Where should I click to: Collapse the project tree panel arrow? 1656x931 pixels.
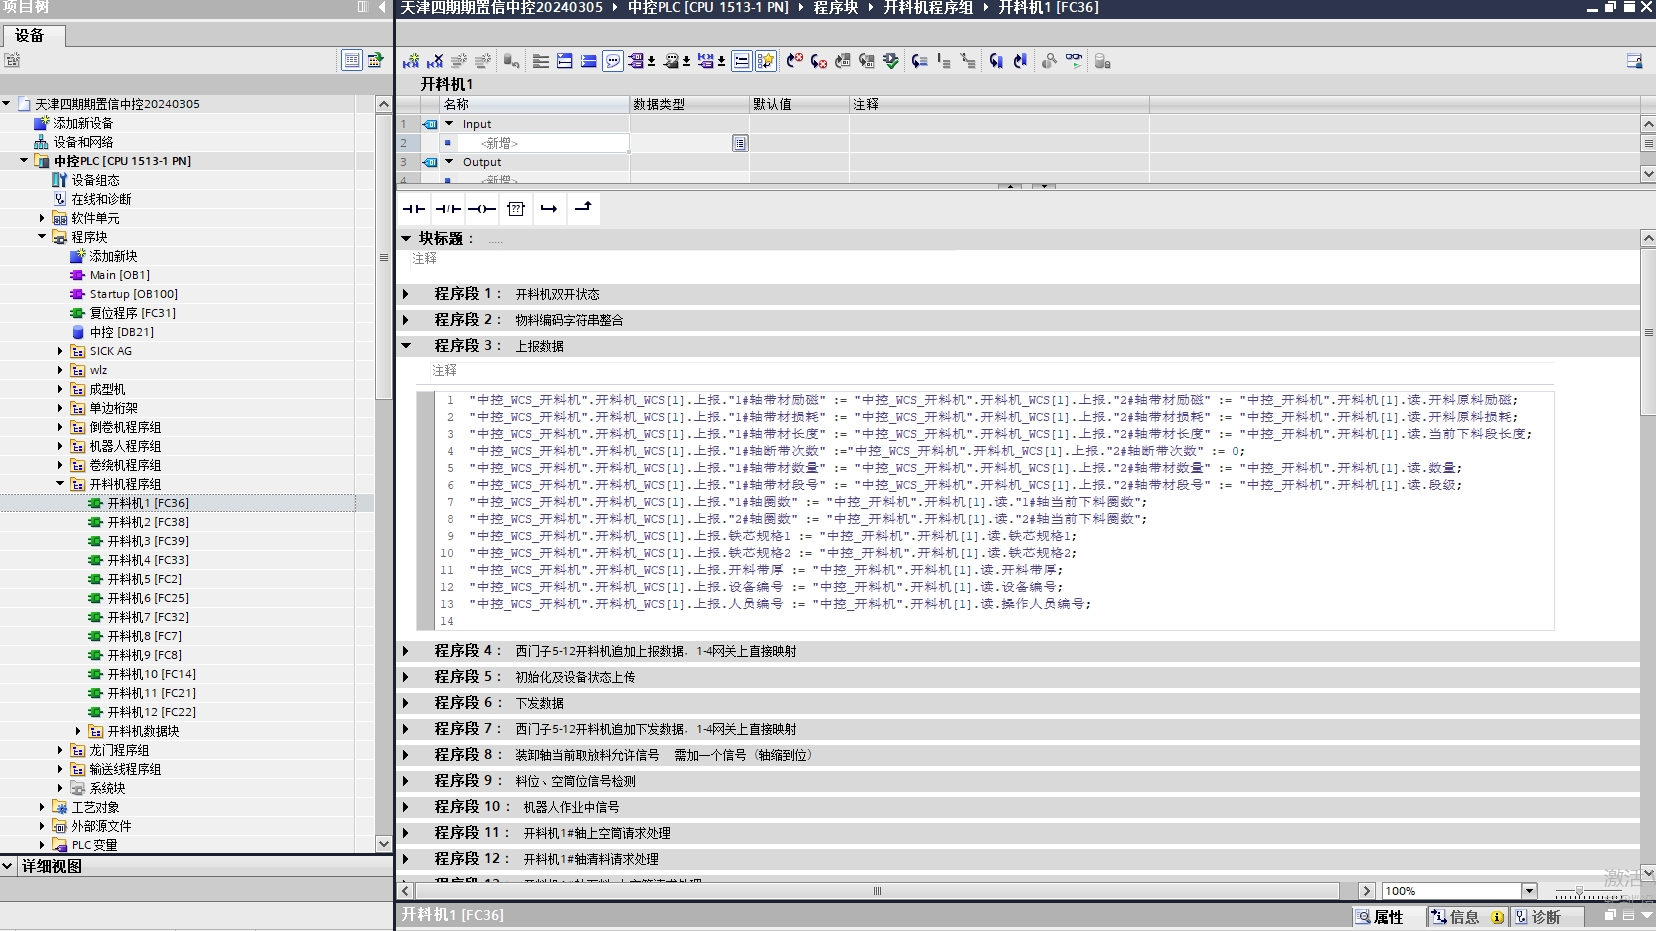(382, 7)
